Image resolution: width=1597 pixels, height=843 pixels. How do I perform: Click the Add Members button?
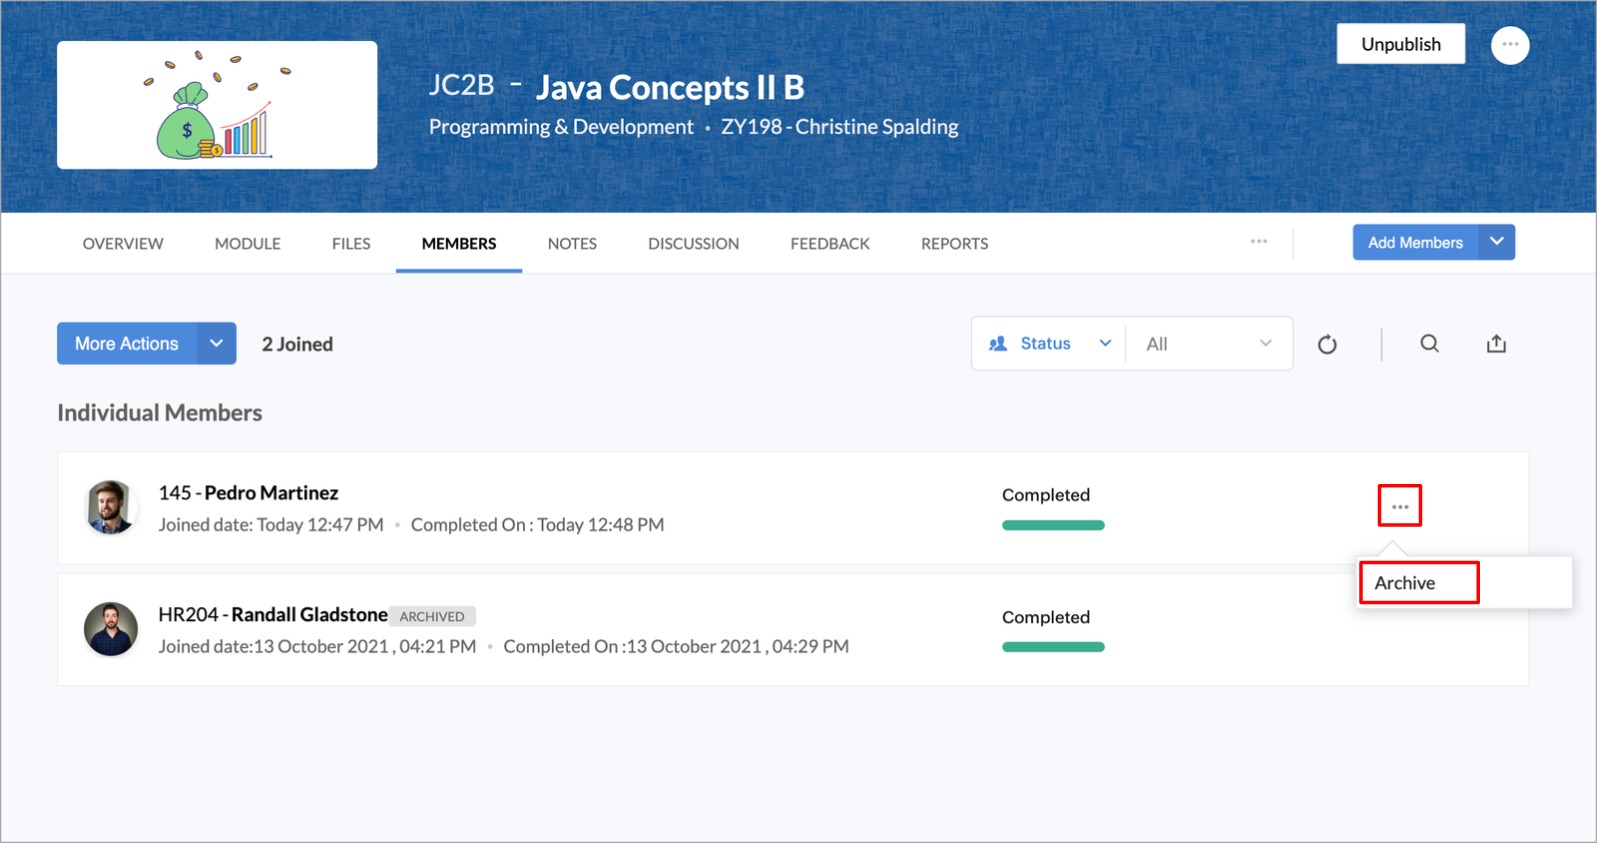pyautogui.click(x=1414, y=242)
